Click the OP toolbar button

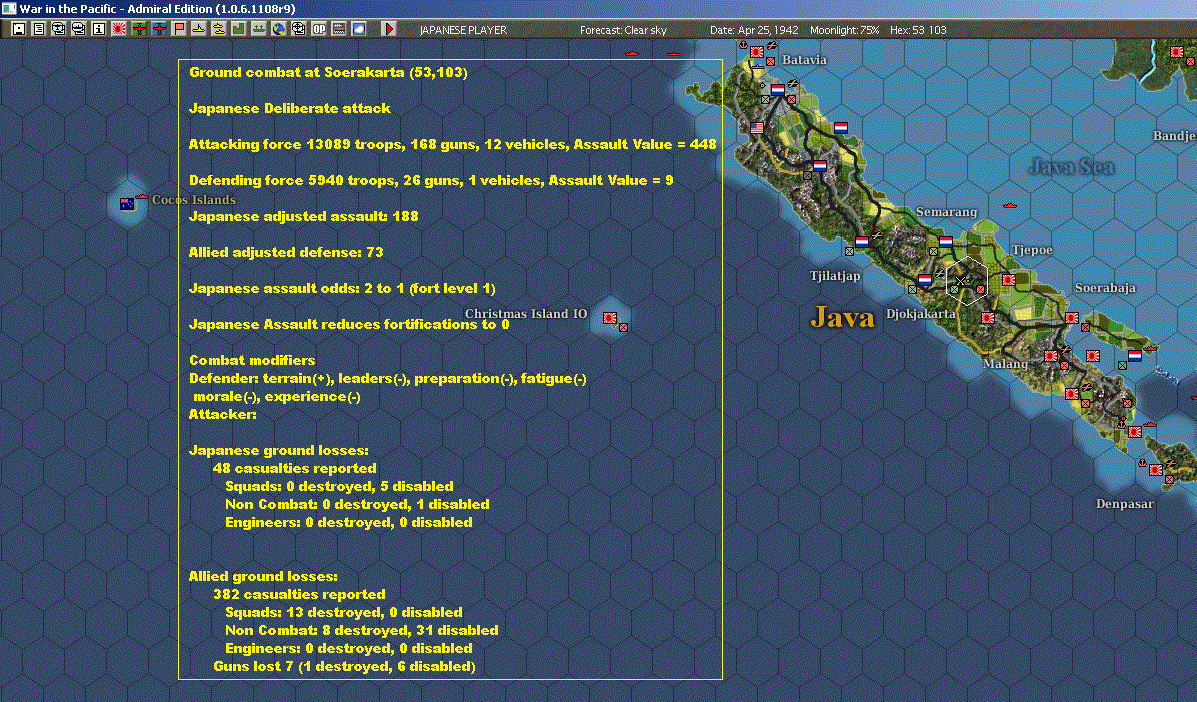tap(318, 29)
